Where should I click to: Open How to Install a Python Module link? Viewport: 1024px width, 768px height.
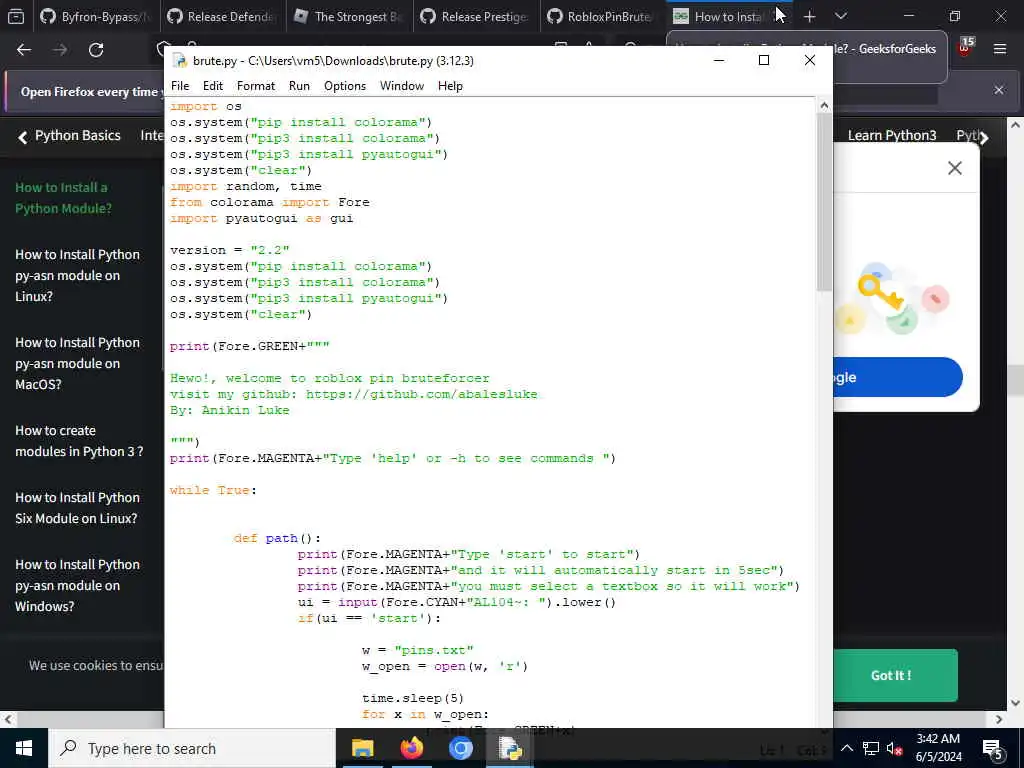[x=63, y=198]
